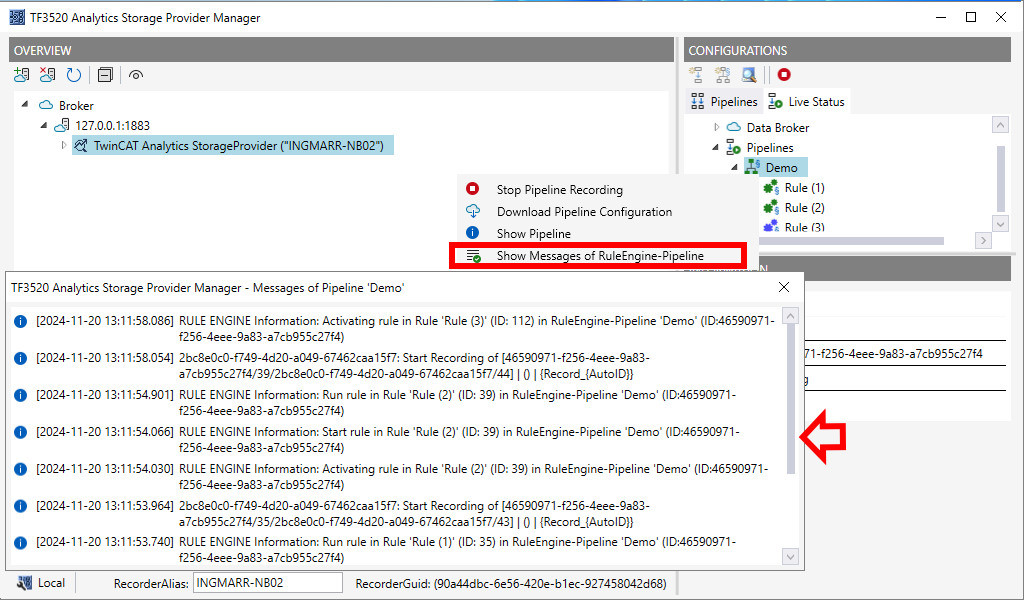Collapse the Demo pipeline node
Viewport: 1024px width, 600px height.
[734, 168]
